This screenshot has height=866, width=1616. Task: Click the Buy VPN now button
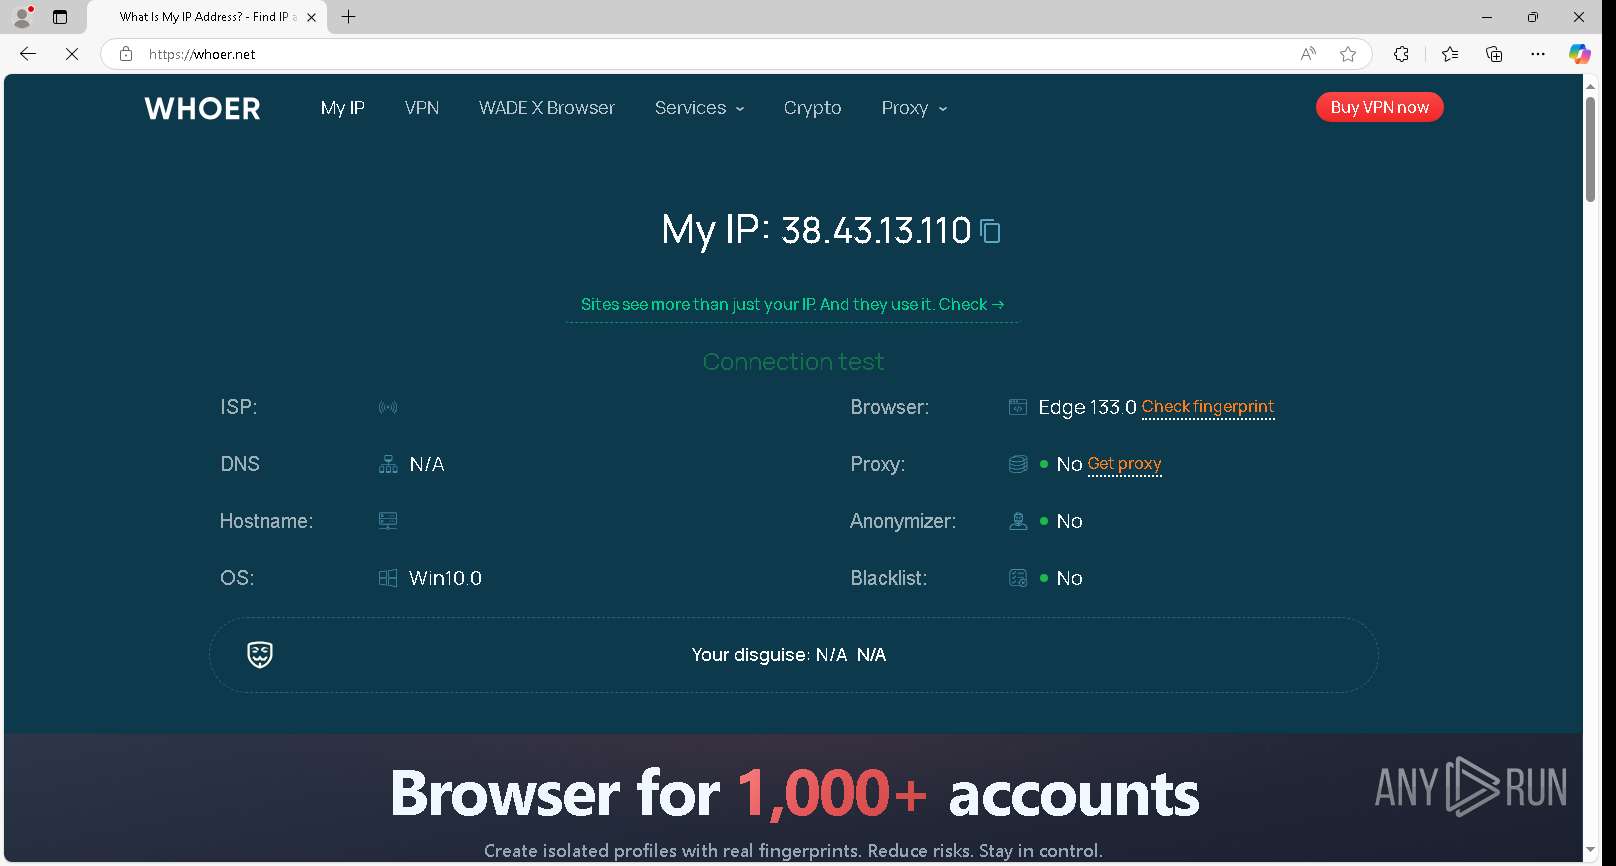point(1380,107)
